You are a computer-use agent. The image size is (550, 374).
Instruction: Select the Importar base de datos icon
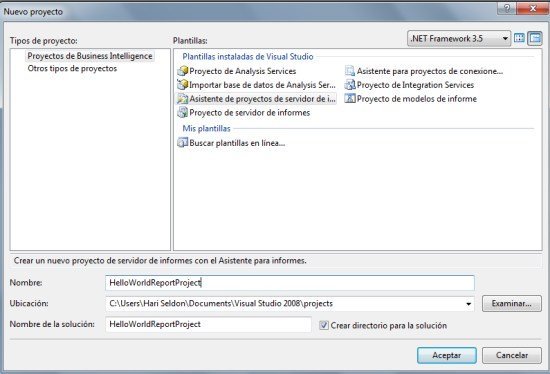pos(182,85)
